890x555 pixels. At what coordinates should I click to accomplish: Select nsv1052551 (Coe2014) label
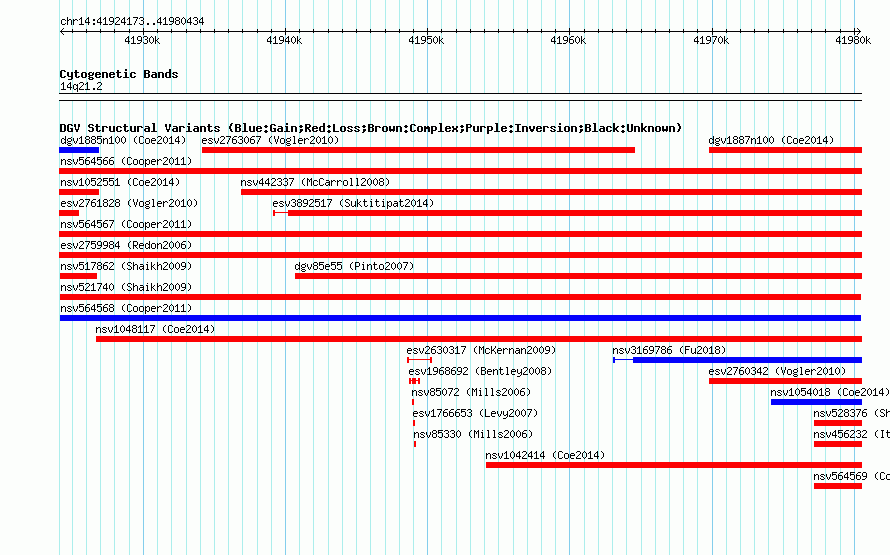(120, 182)
